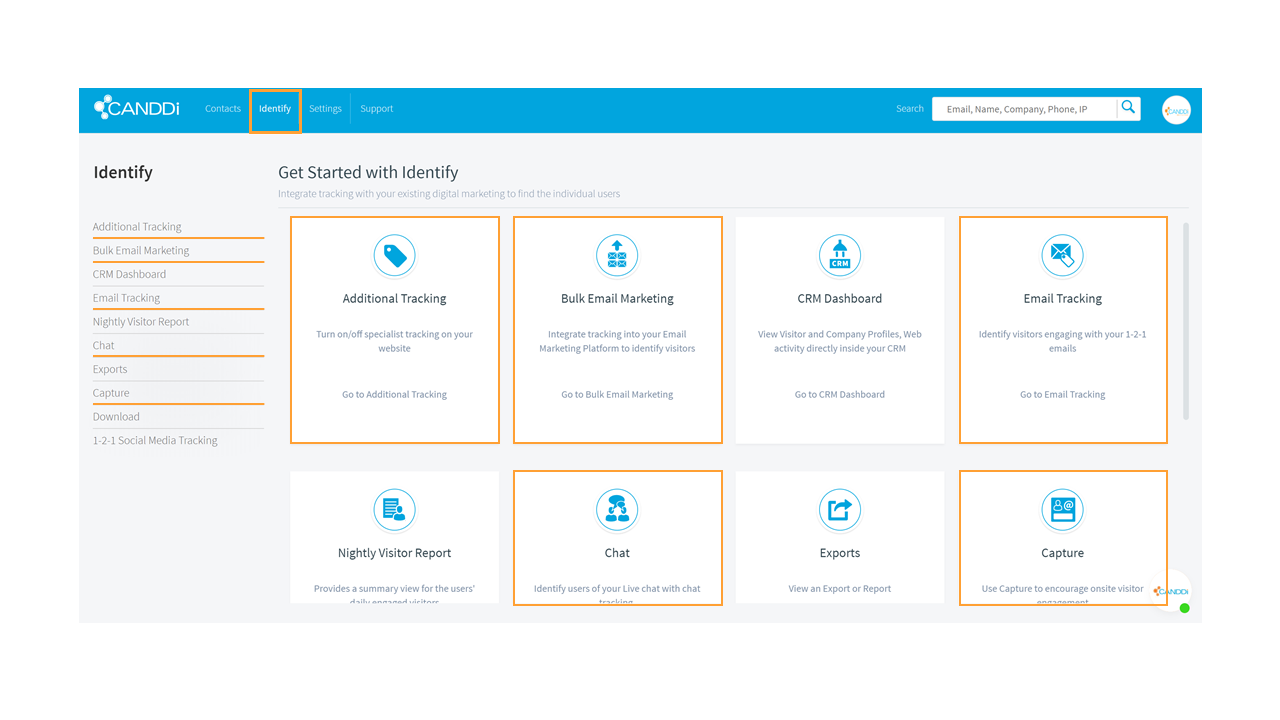Open the Support menu

tap(377, 109)
